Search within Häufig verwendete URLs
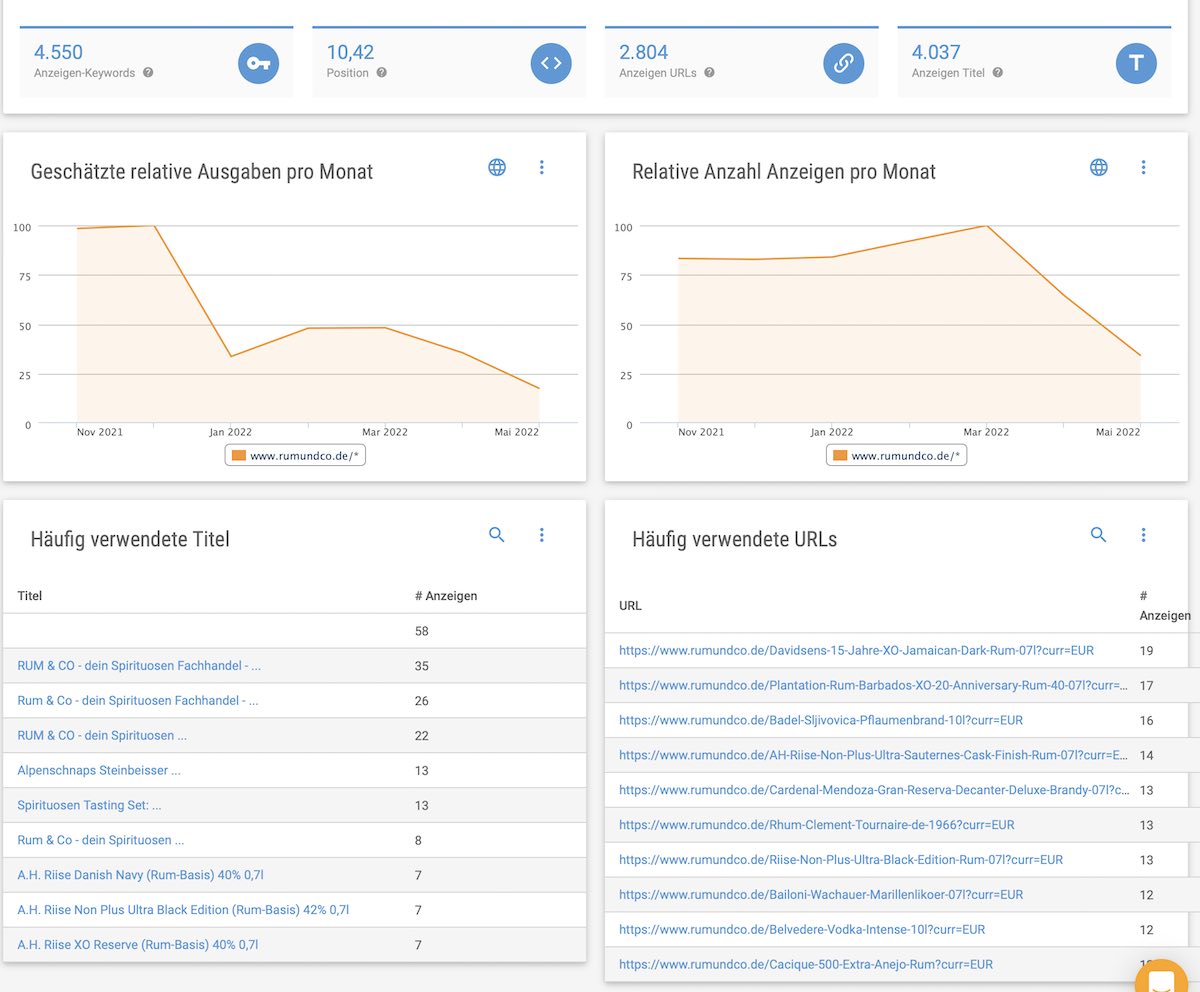 [1099, 535]
